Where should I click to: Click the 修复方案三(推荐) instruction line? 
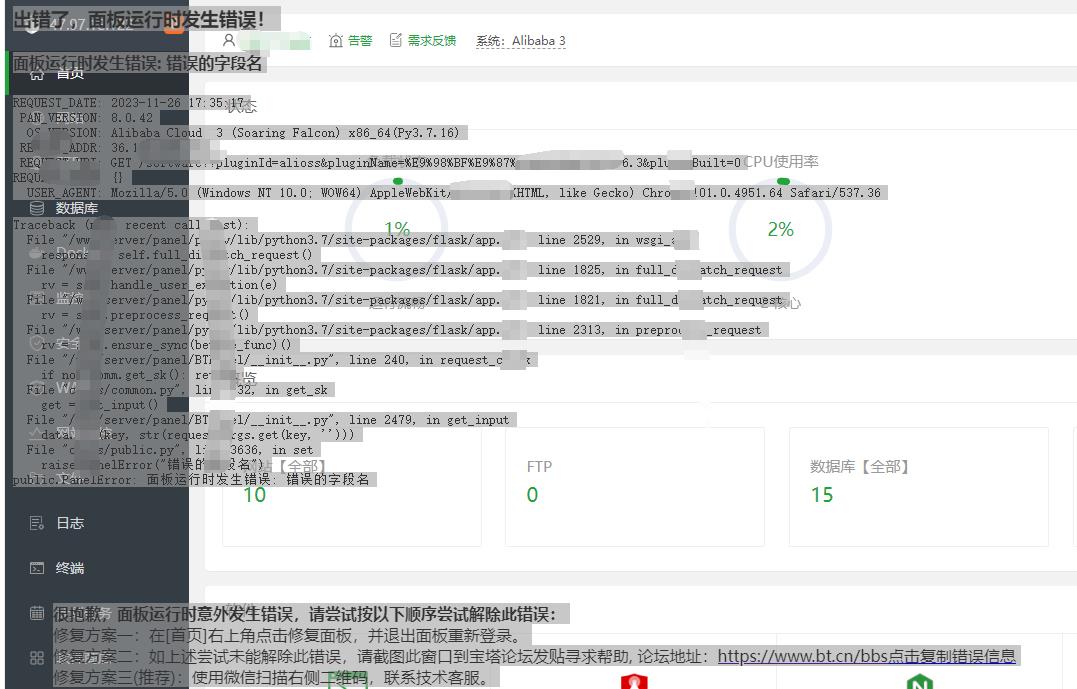(x=271, y=678)
